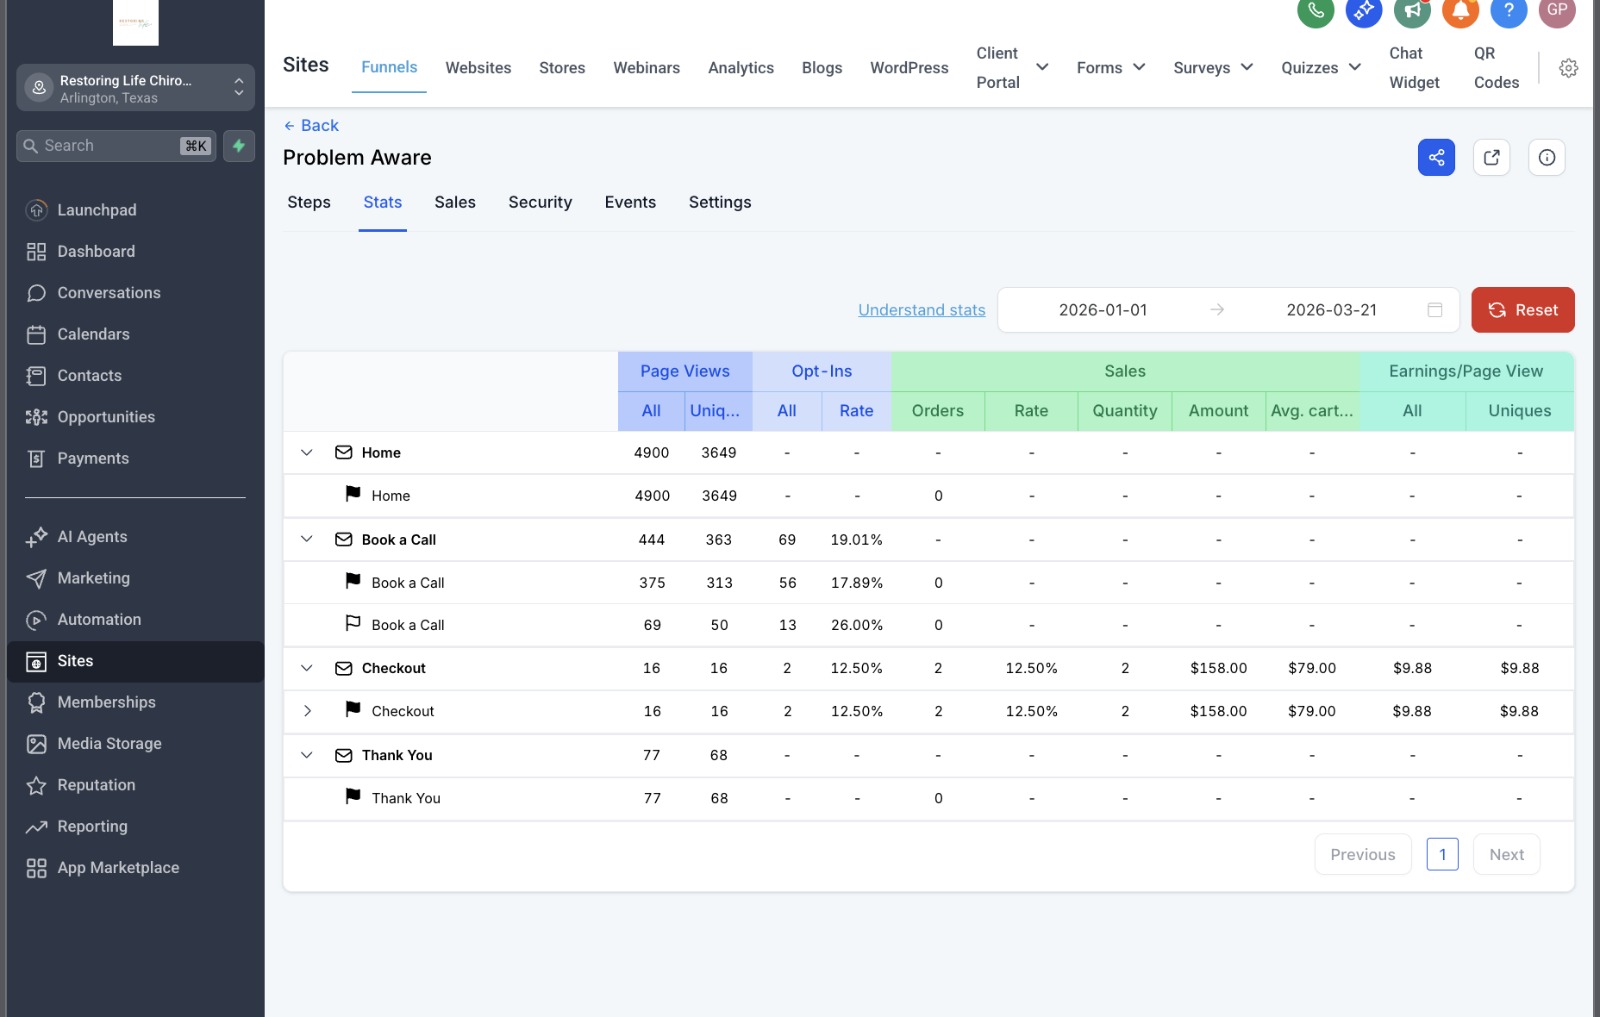Open the phone dialer icon
Viewport: 1600px width, 1017px height.
(1316, 11)
